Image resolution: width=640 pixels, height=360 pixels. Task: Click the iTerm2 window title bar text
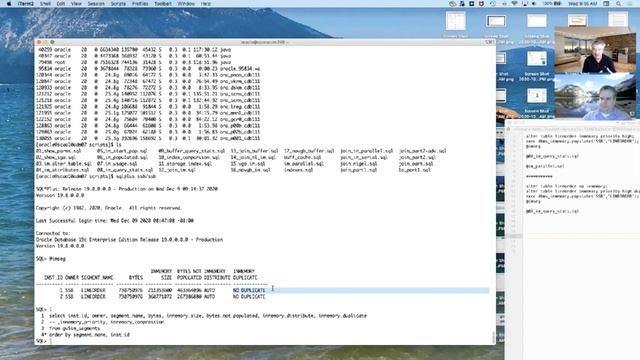click(x=264, y=42)
